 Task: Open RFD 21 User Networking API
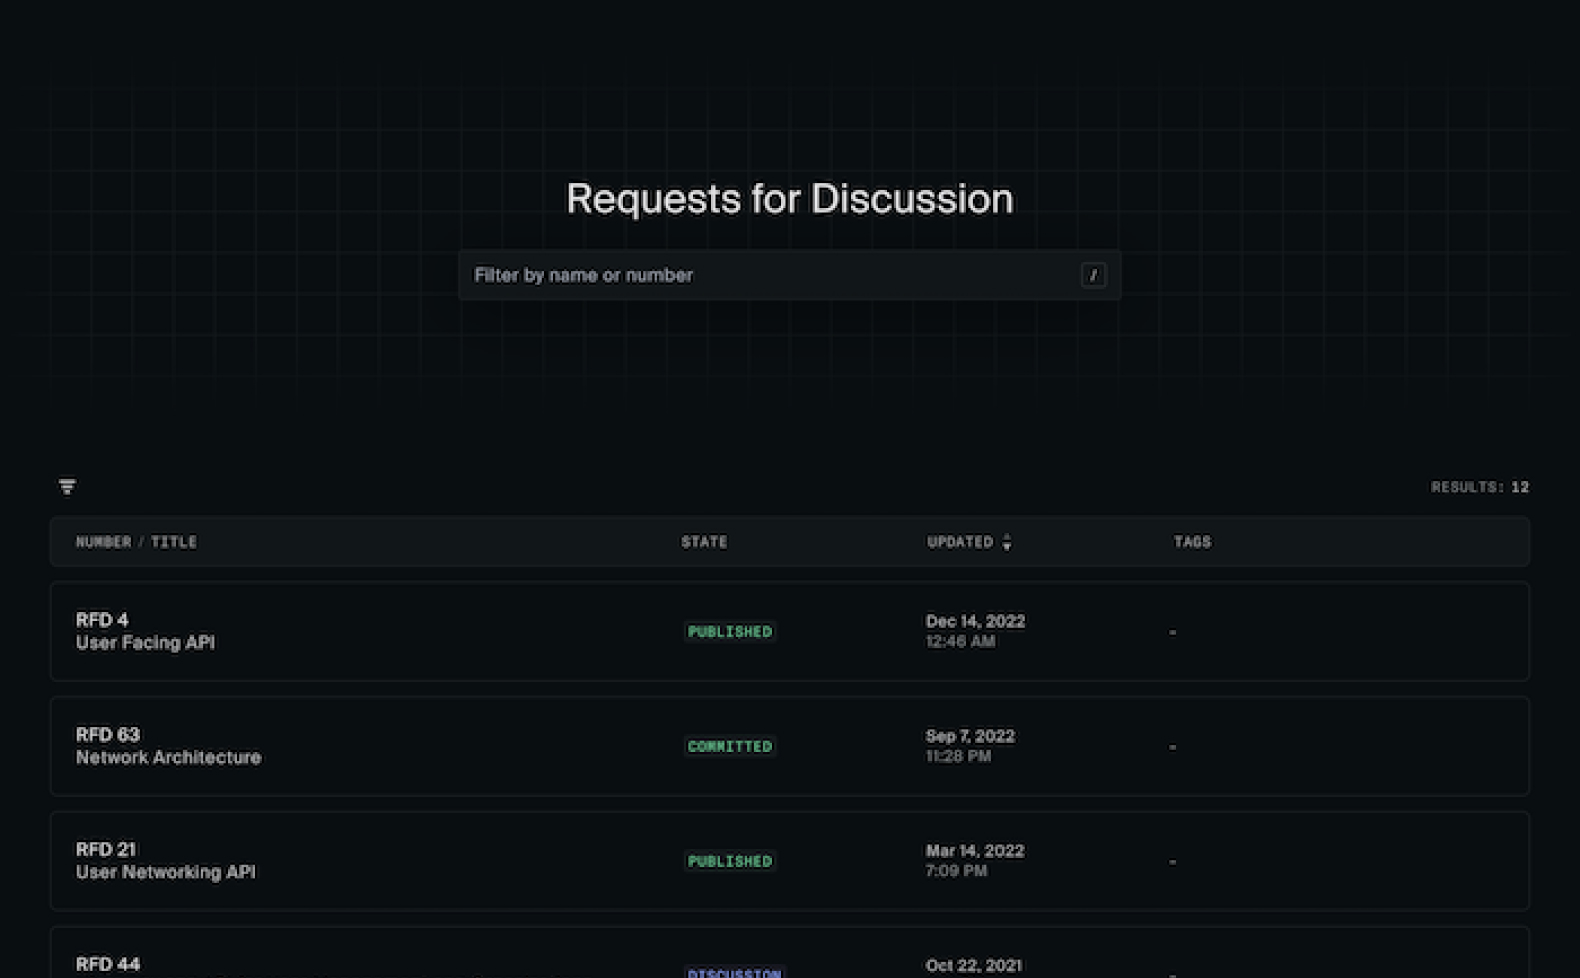165,861
